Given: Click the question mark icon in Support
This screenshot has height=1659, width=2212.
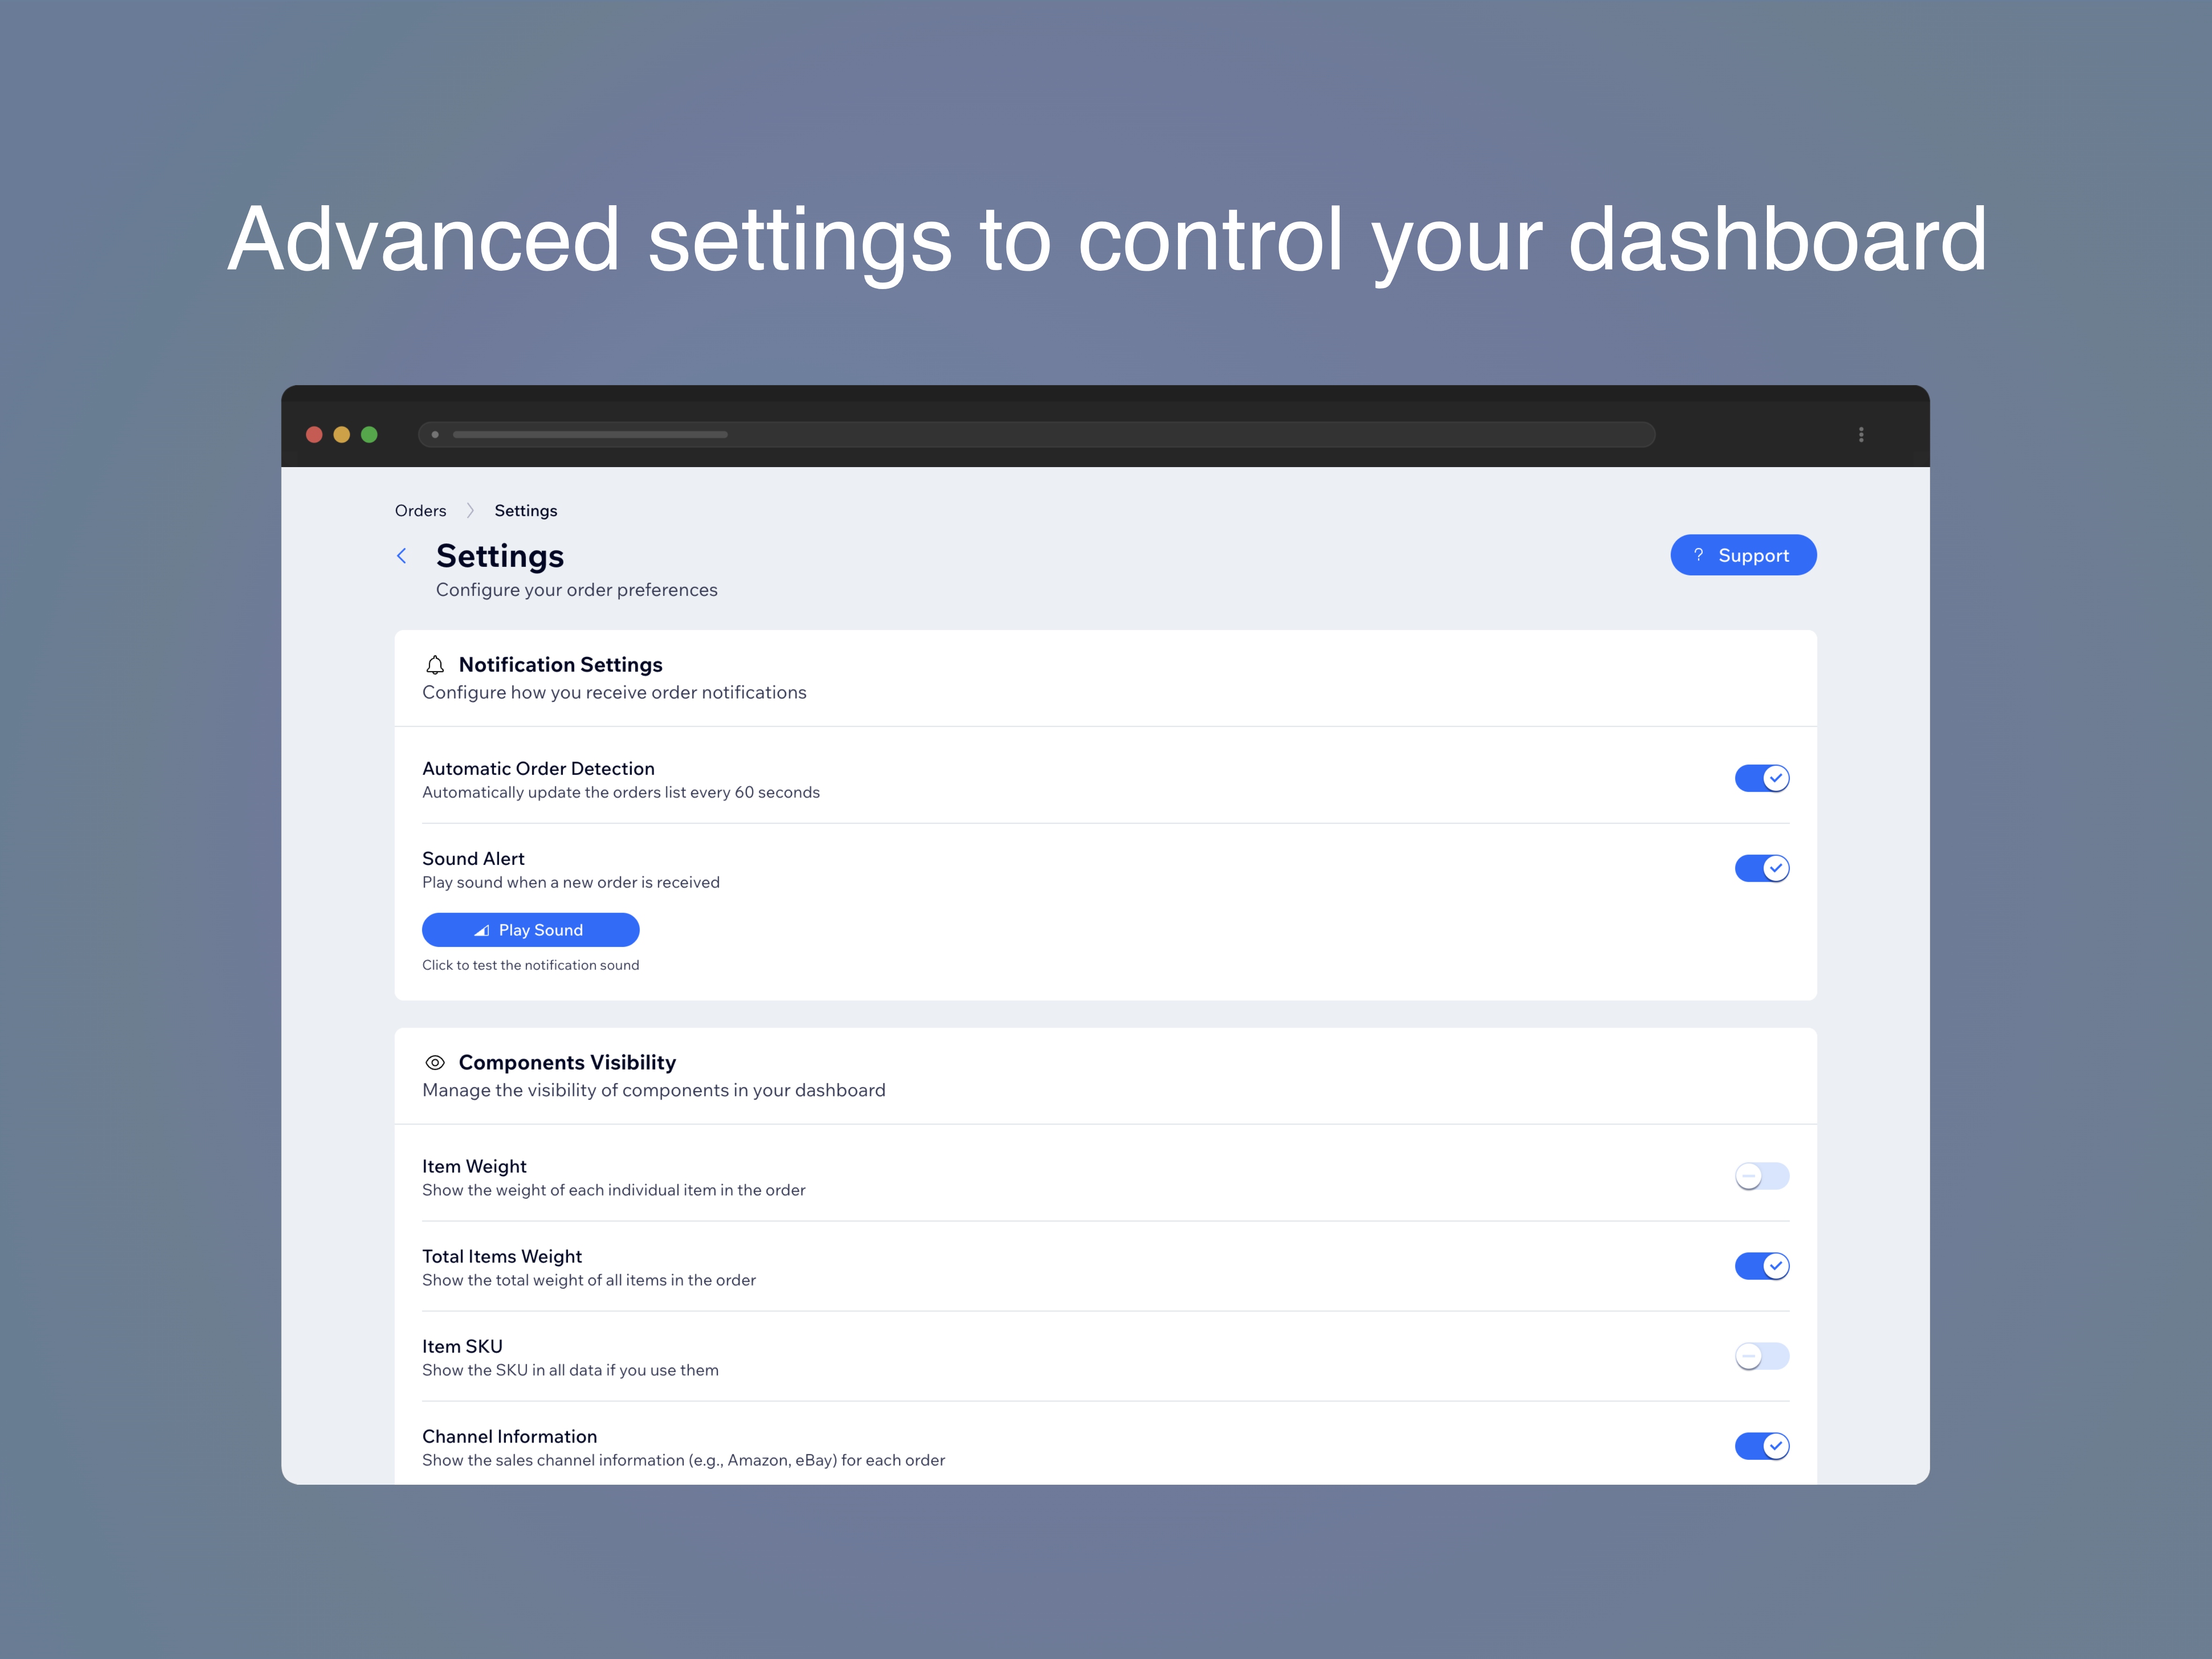Looking at the screenshot, I should click(x=1698, y=555).
